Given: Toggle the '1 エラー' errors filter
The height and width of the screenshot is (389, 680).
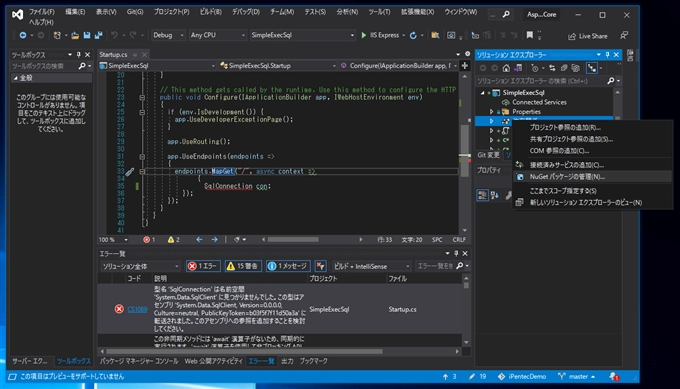Looking at the screenshot, I should tap(203, 266).
